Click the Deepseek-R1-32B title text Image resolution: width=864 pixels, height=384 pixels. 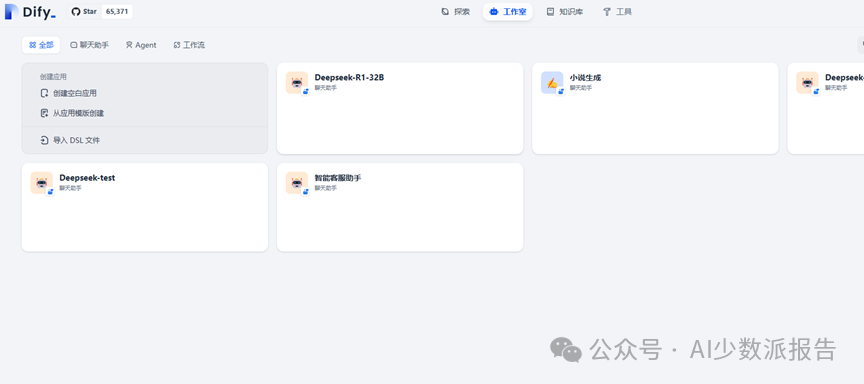349,78
